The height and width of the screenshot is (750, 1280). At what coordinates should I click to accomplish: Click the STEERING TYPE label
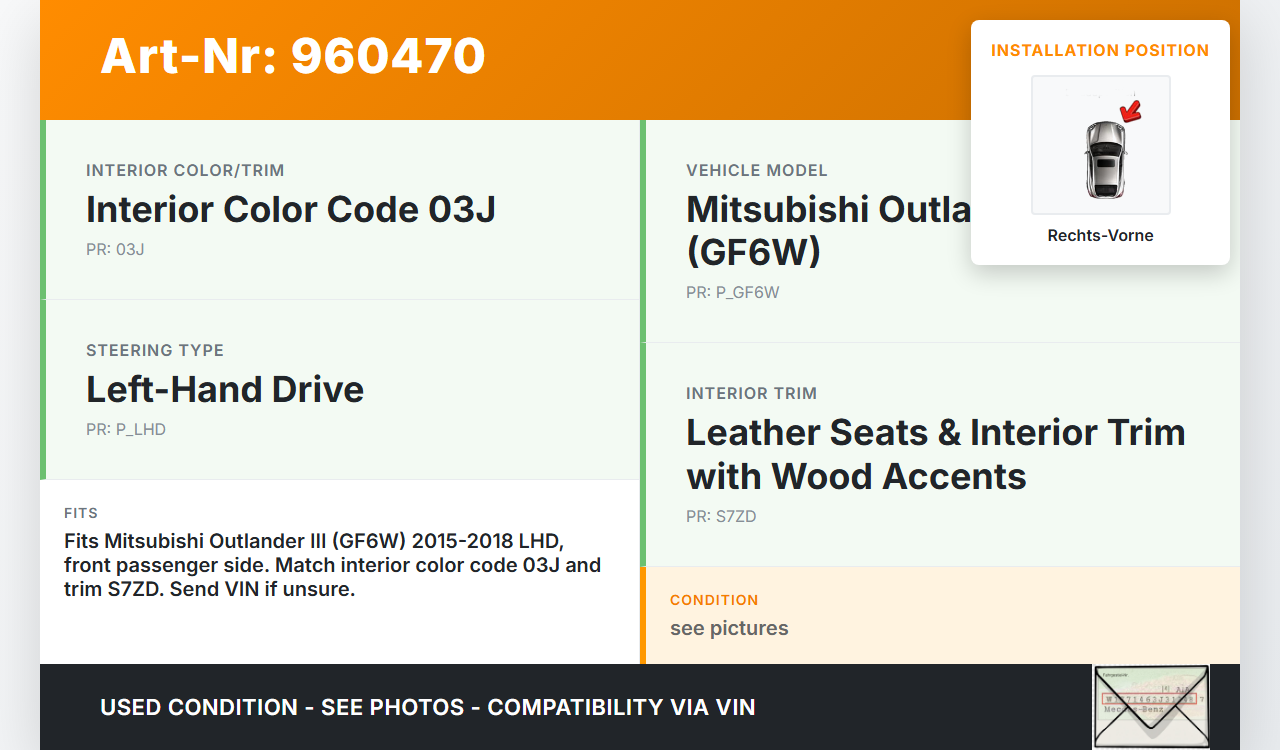155,350
